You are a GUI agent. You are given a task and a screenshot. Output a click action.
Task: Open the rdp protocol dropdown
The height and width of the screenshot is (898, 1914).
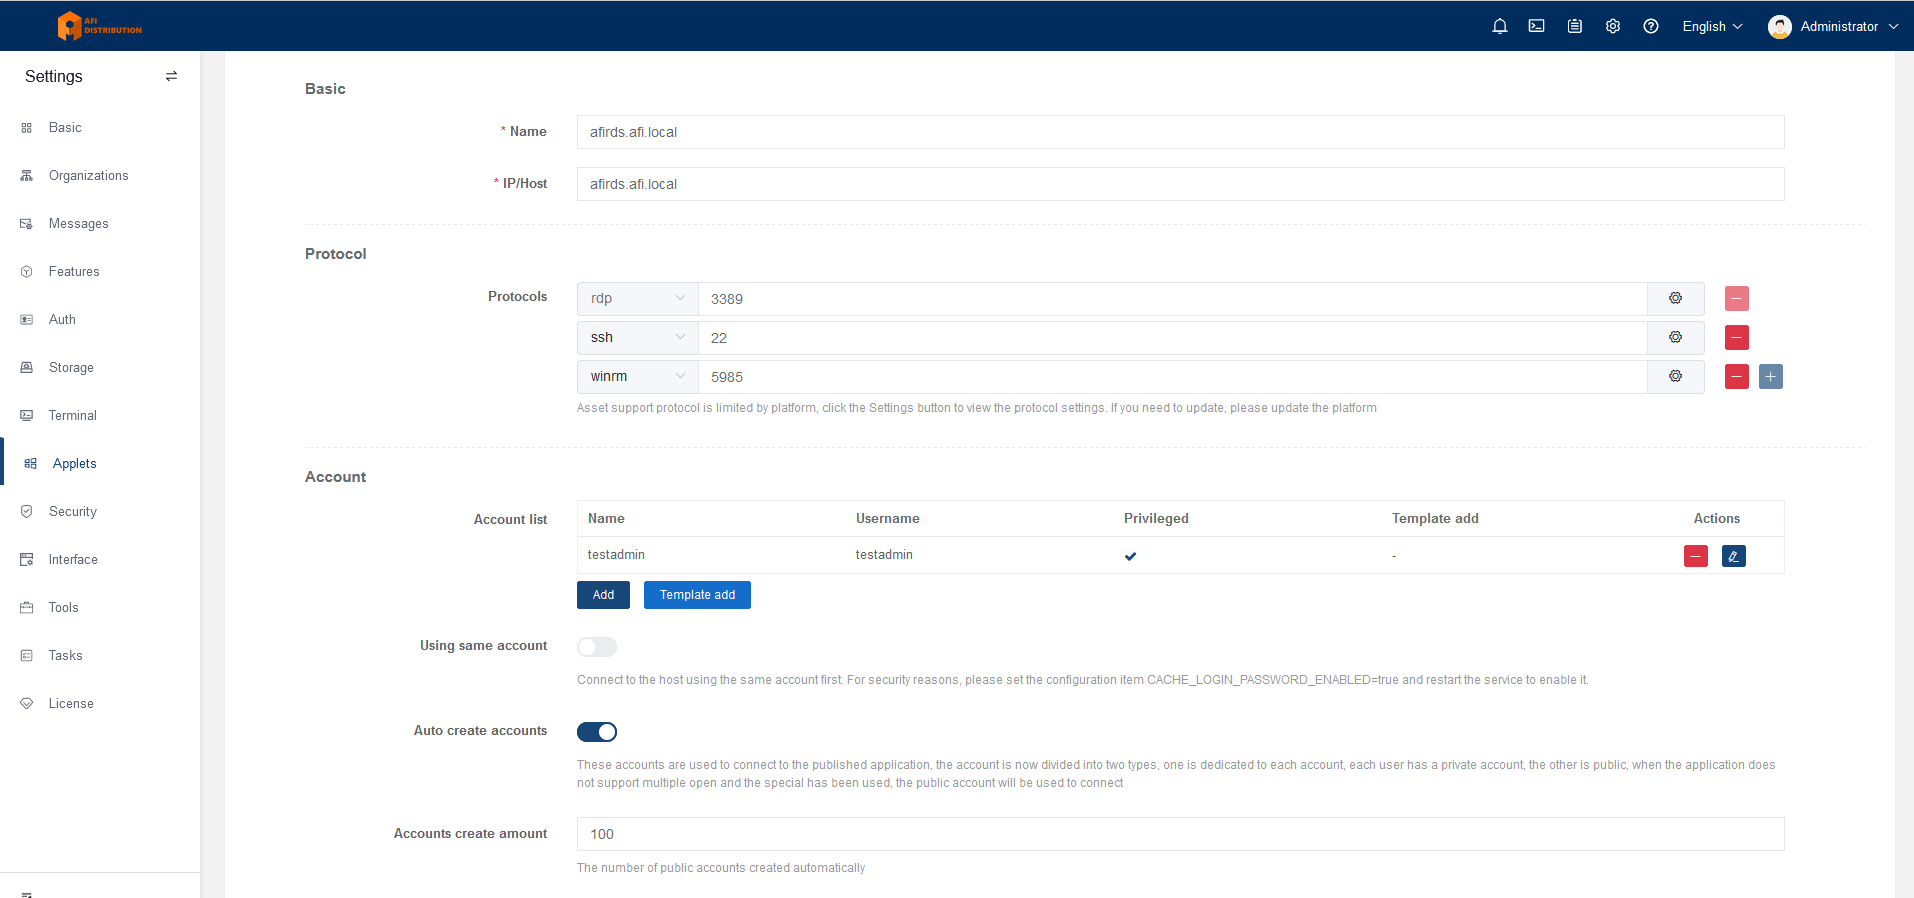[638, 298]
